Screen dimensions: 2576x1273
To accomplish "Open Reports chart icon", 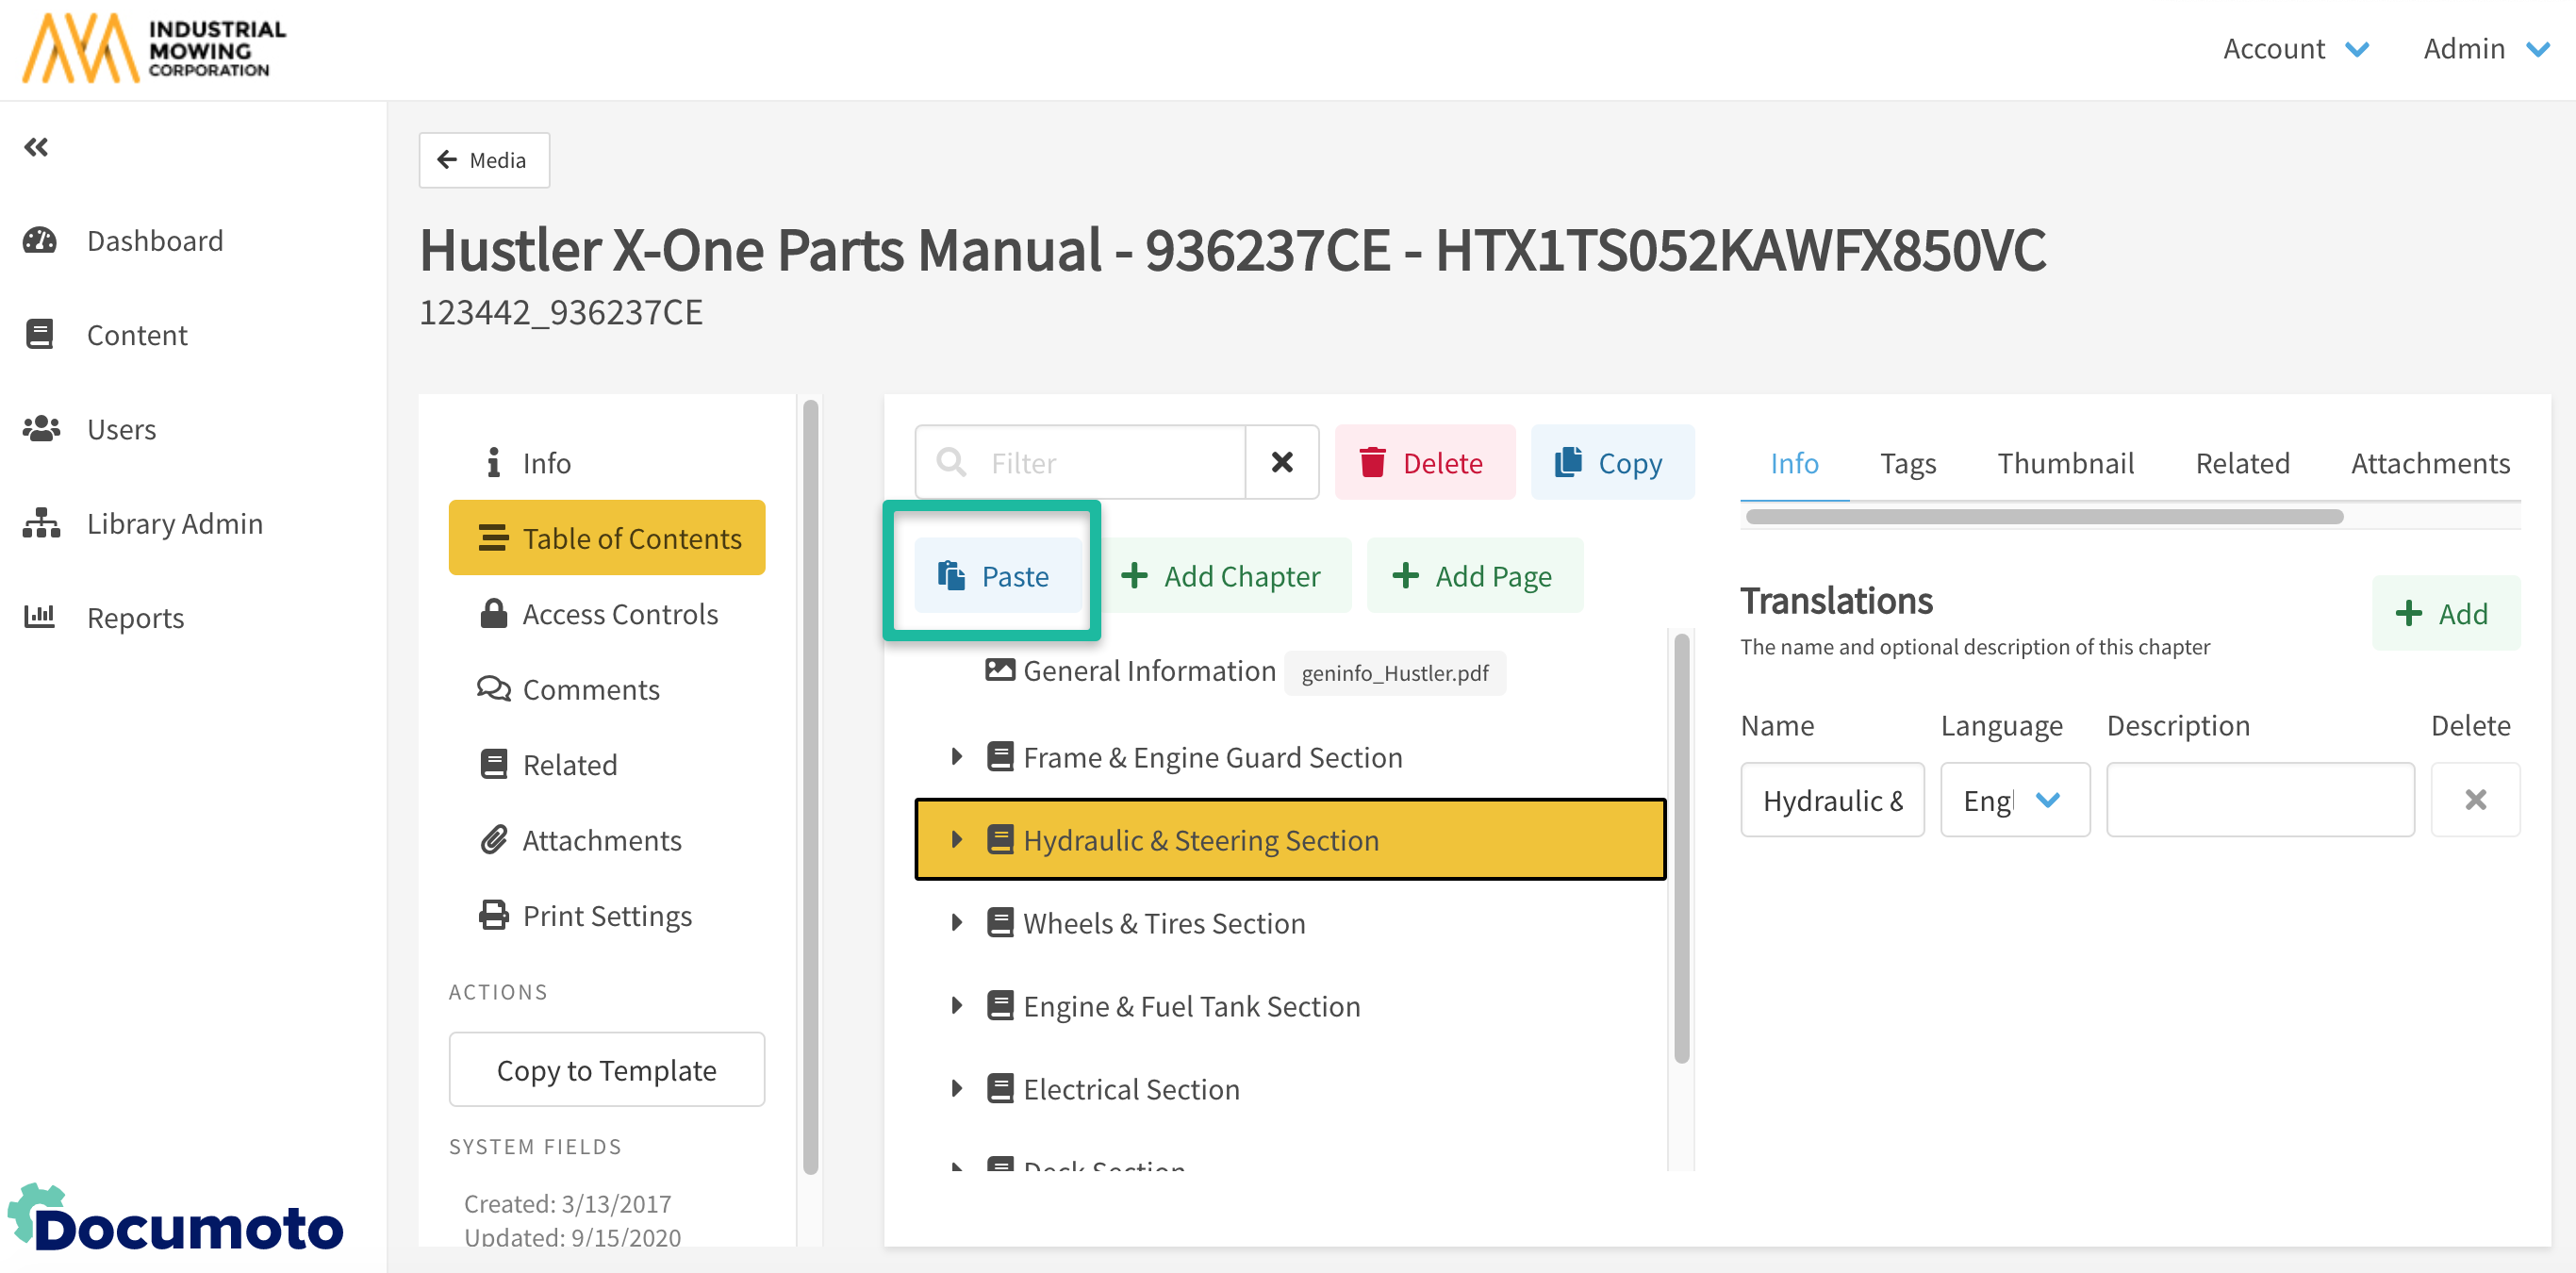I will [x=40, y=617].
